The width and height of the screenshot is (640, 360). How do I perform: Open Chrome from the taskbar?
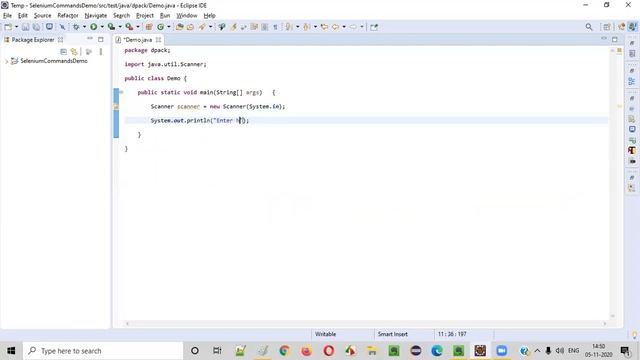pos(284,351)
